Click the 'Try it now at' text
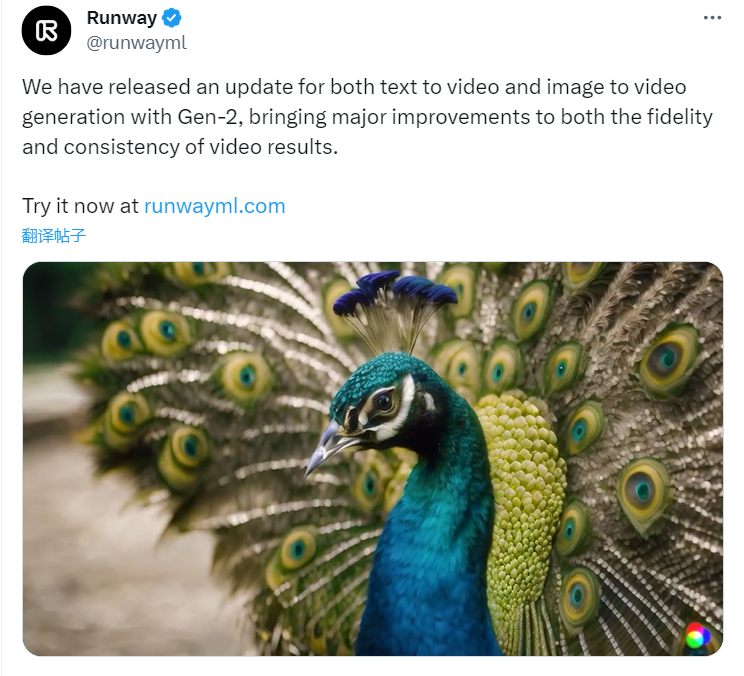Image resolution: width=744 pixels, height=676 pixels. 80,206
